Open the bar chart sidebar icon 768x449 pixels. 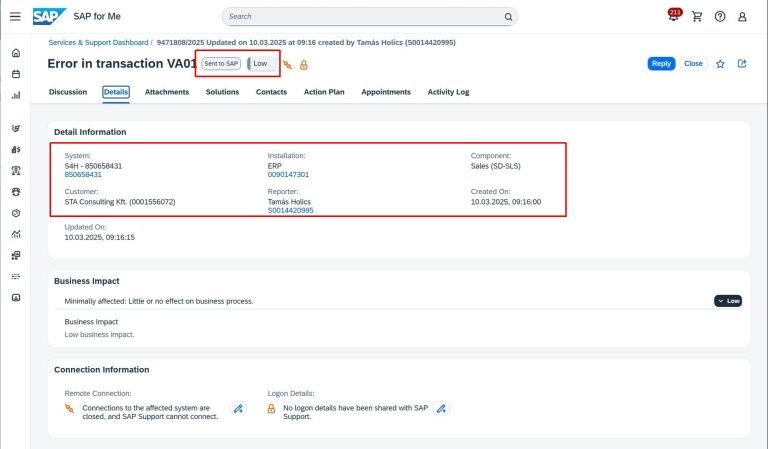[x=16, y=95]
